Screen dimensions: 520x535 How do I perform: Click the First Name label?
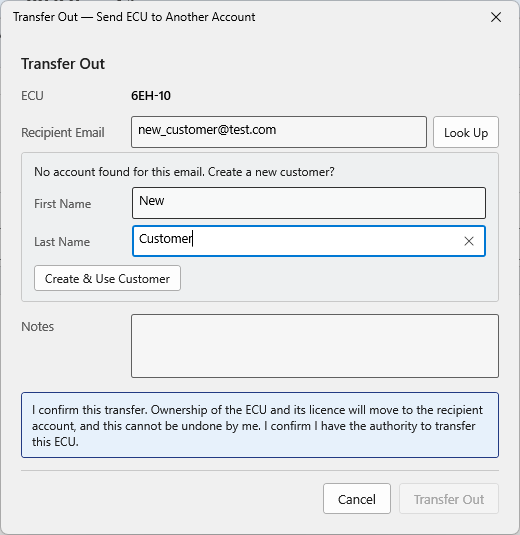tap(62, 204)
